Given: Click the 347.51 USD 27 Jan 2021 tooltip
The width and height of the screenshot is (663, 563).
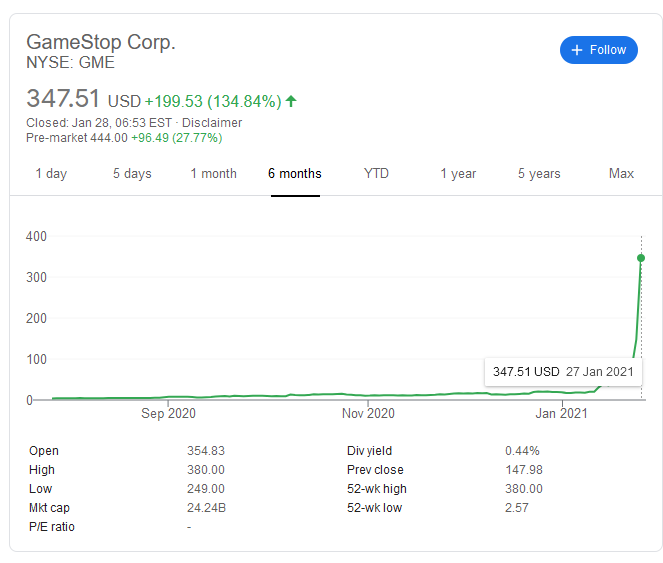Looking at the screenshot, I should 563,372.
